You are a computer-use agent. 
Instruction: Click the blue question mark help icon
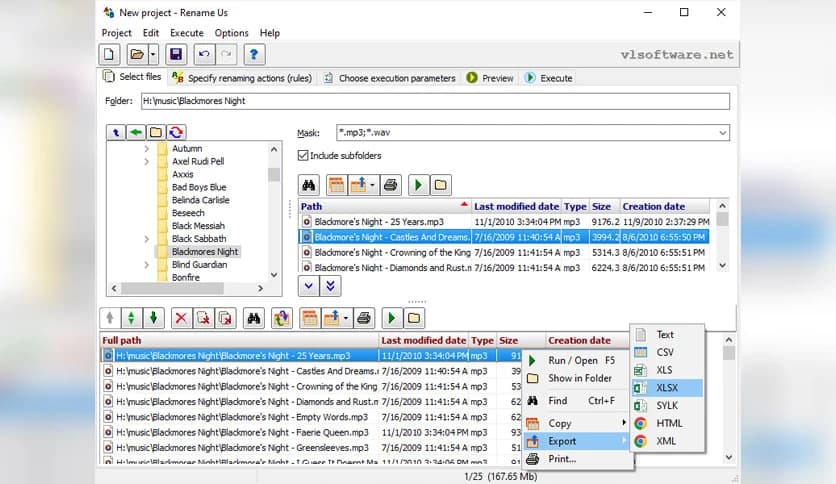click(x=254, y=54)
